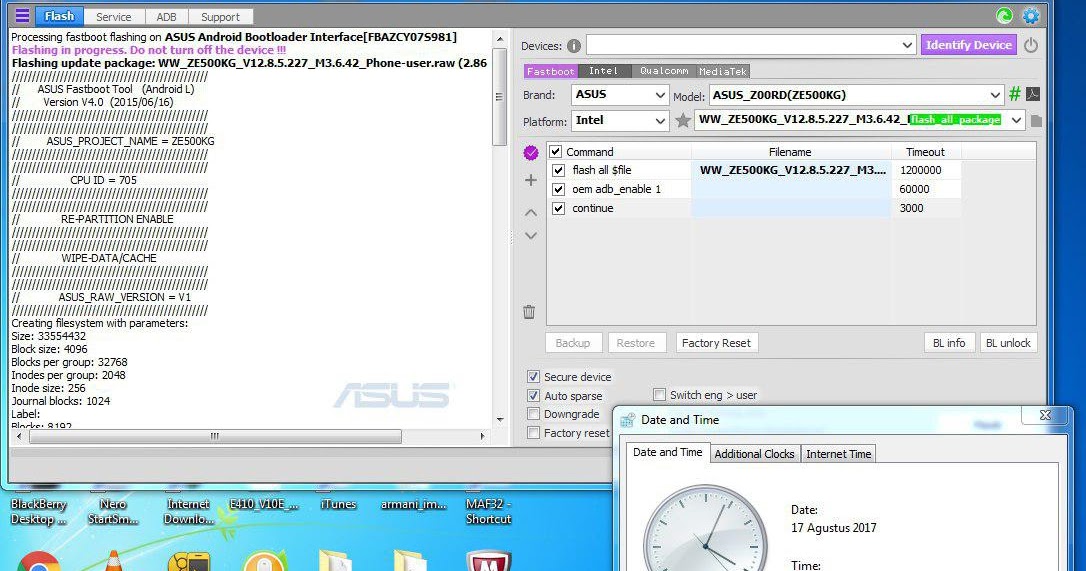Click the green hash icon

1015,94
